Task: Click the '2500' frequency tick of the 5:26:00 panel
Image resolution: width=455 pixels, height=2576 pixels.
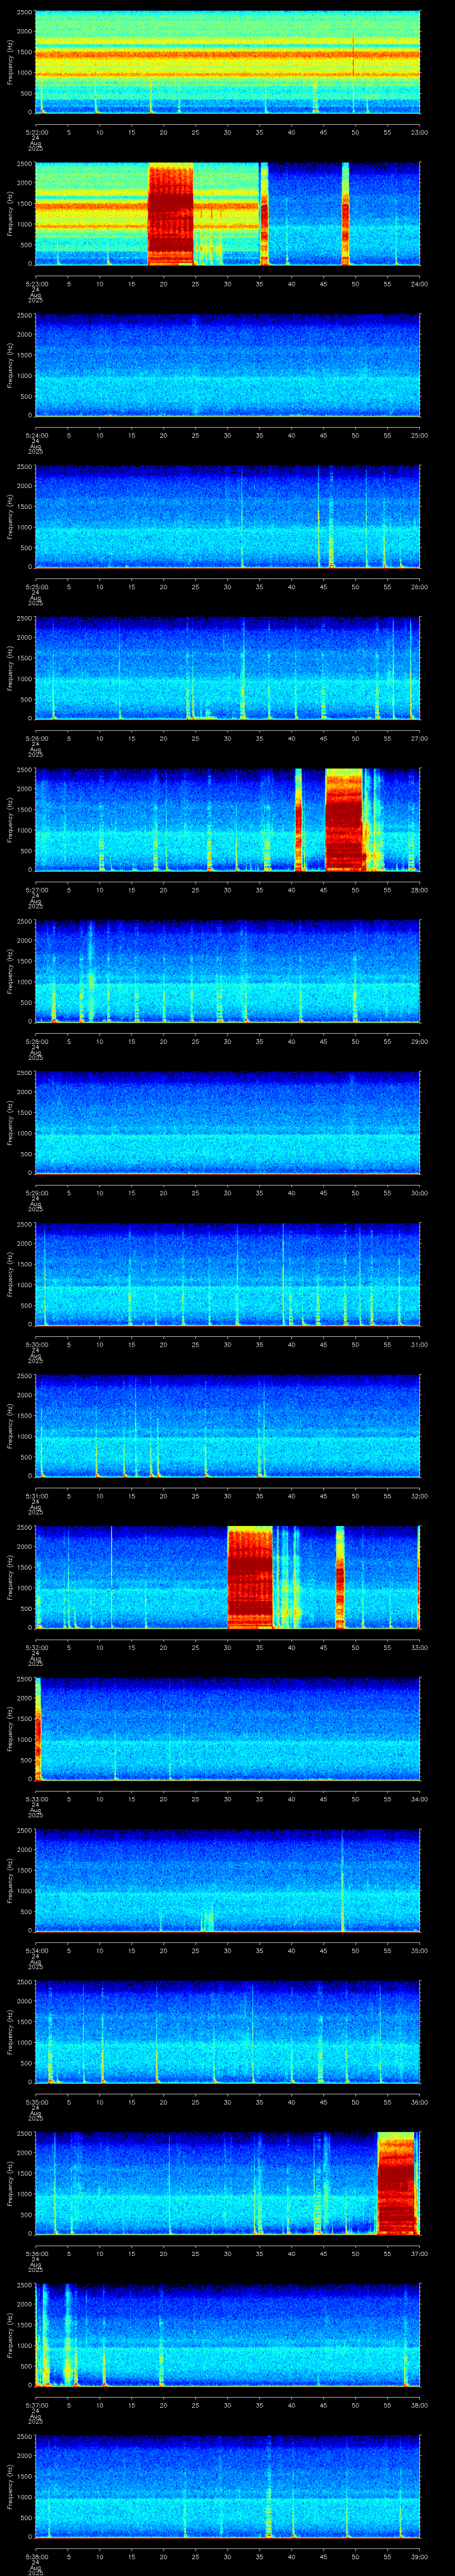Action: coord(24,619)
